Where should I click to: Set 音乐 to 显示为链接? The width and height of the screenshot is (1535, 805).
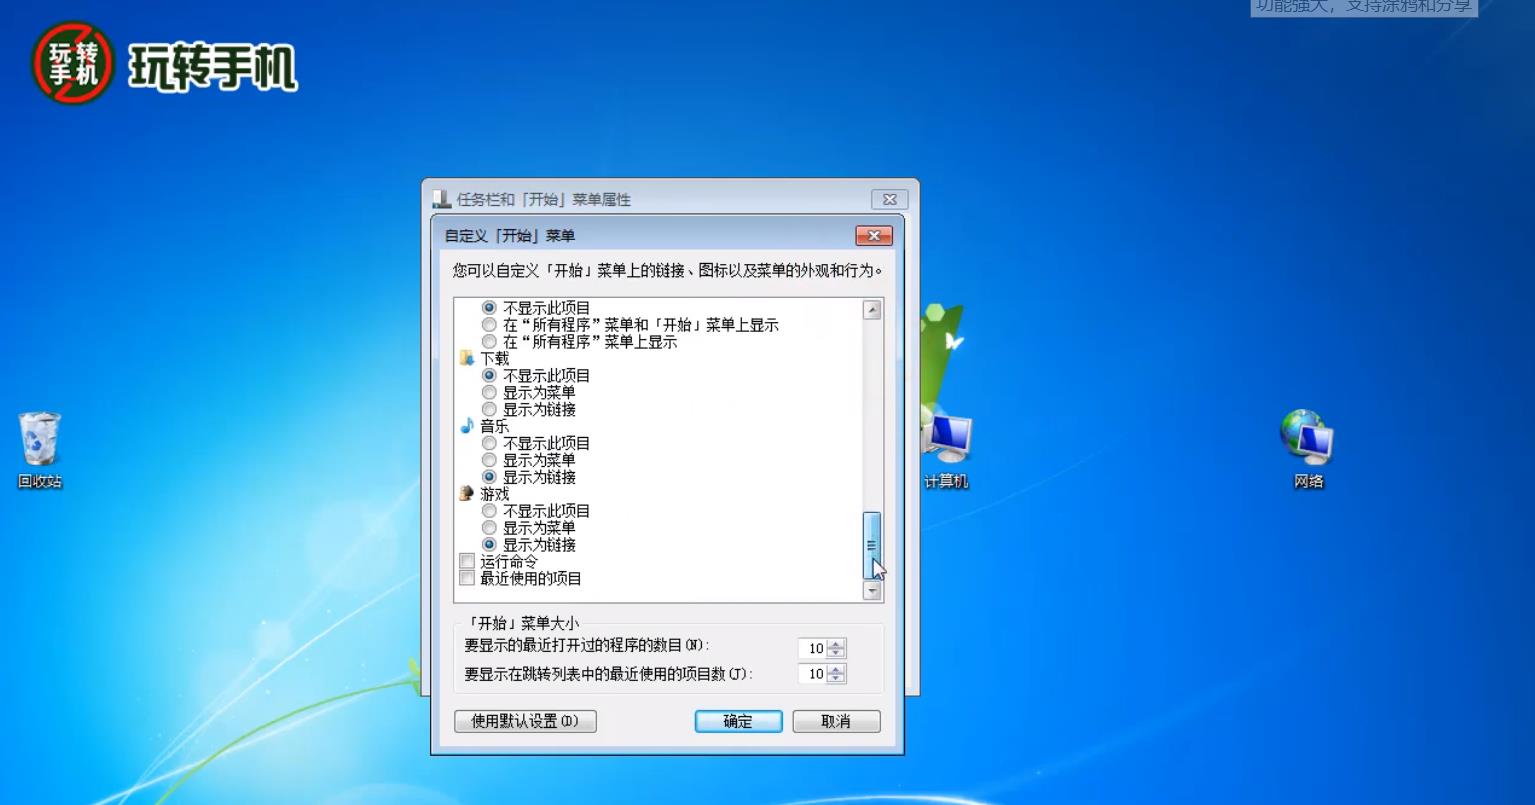coord(489,477)
